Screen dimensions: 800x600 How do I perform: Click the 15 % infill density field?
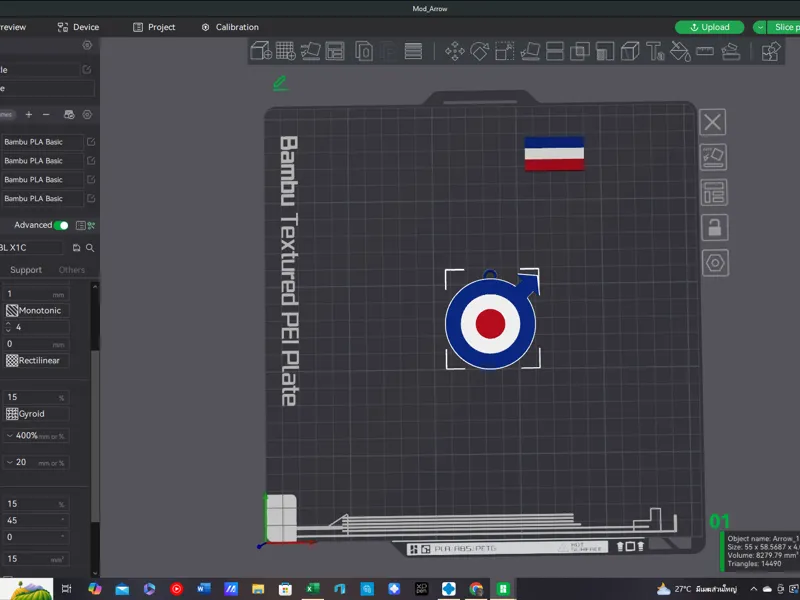[x=36, y=397]
